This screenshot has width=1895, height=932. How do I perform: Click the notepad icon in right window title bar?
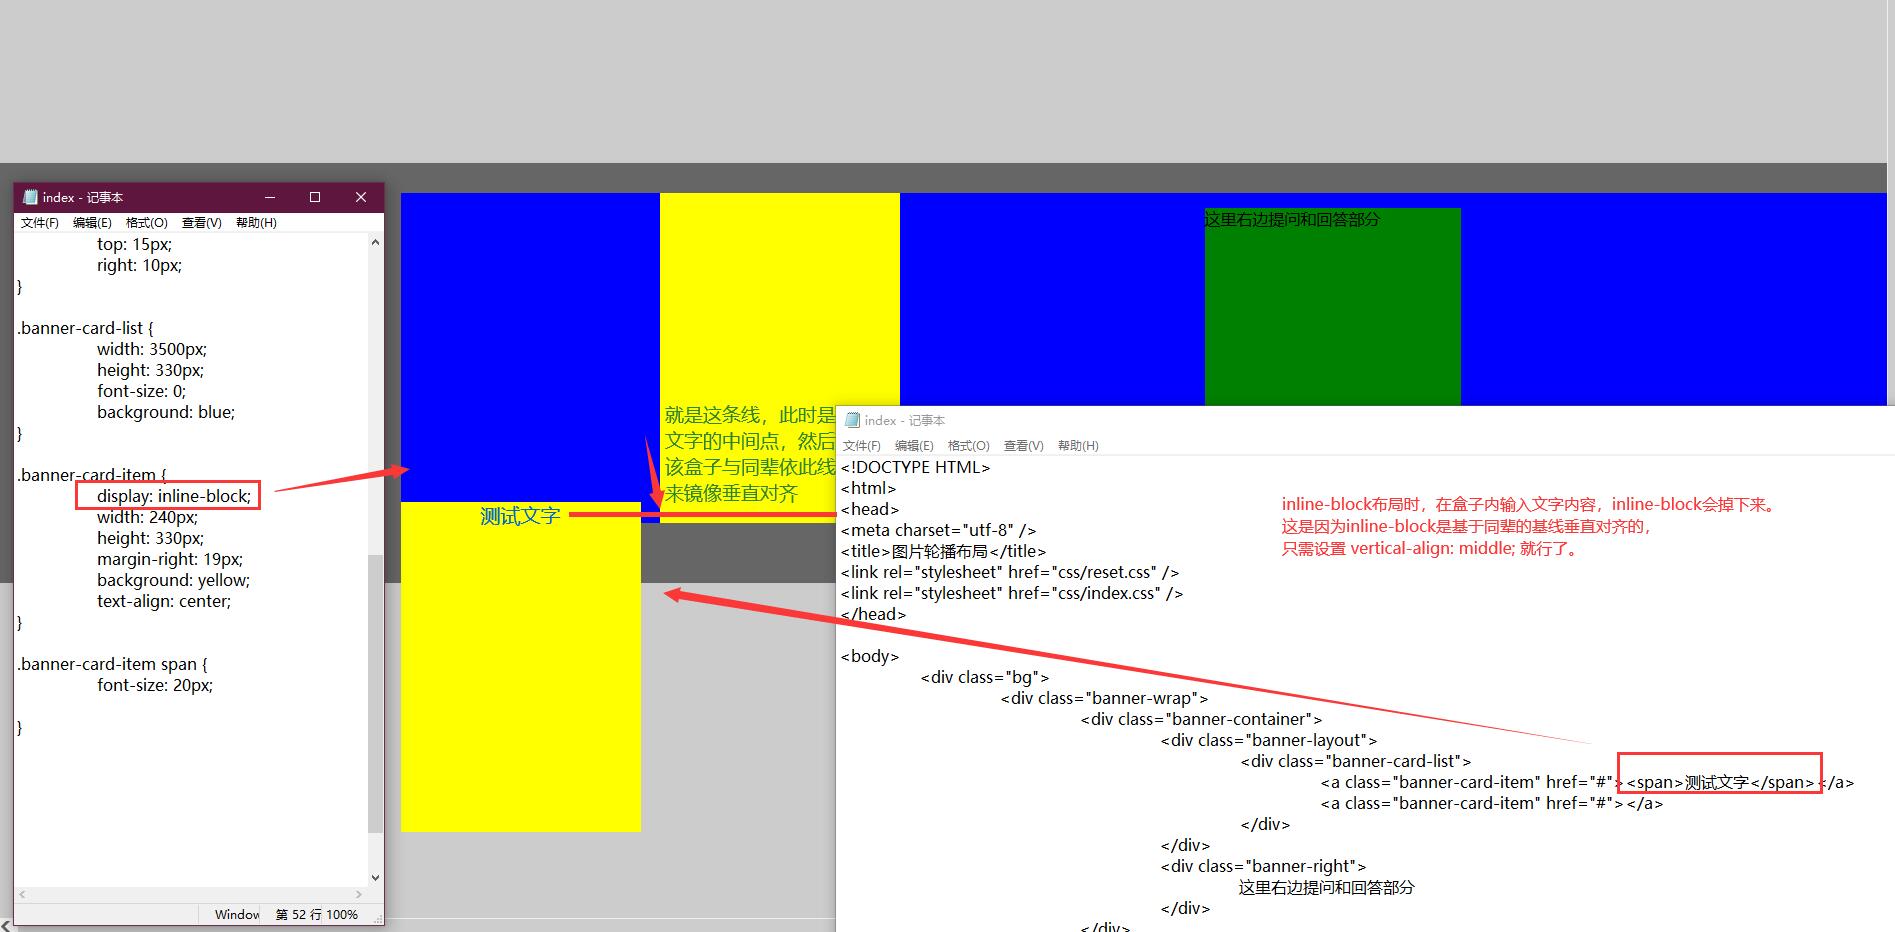tap(852, 420)
